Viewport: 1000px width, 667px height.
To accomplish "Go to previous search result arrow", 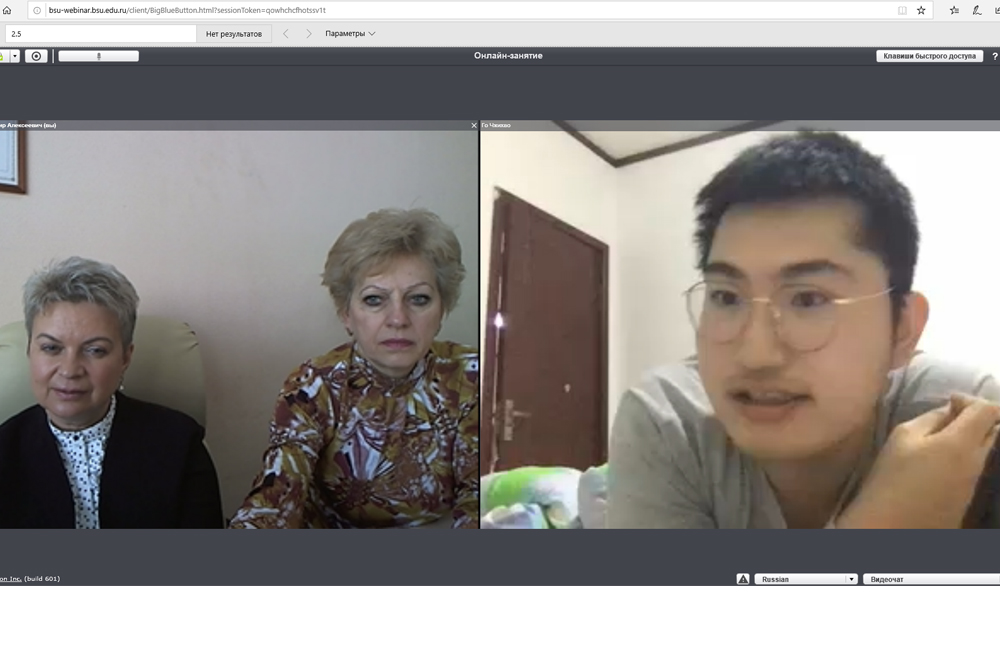I will 285,33.
